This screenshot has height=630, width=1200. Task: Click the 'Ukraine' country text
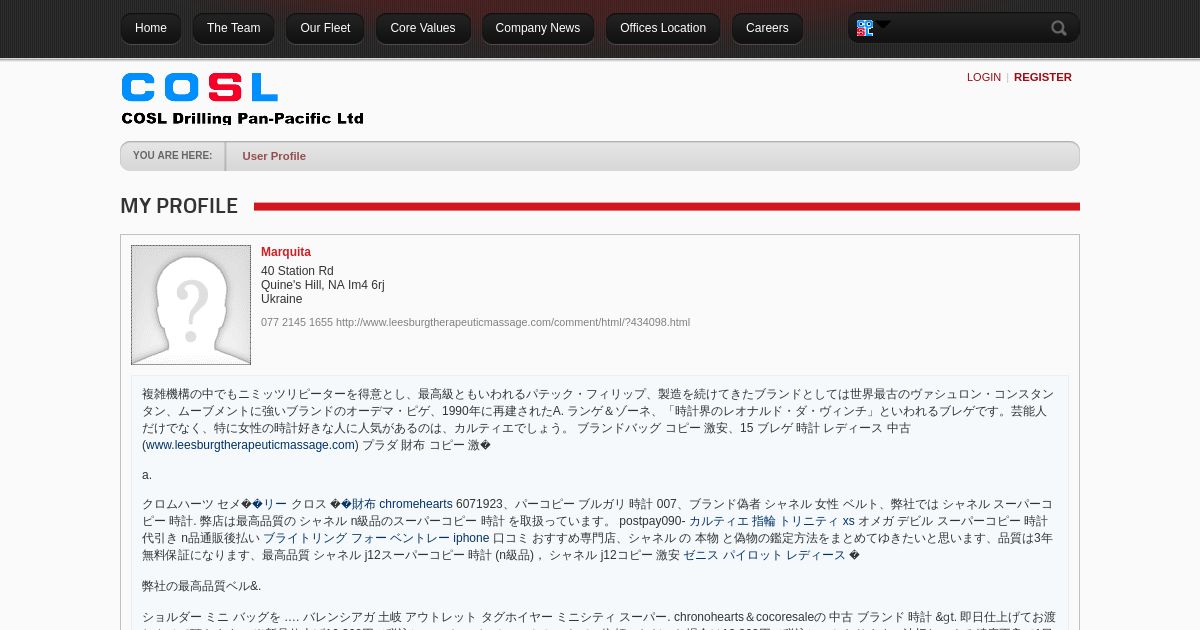coord(282,299)
